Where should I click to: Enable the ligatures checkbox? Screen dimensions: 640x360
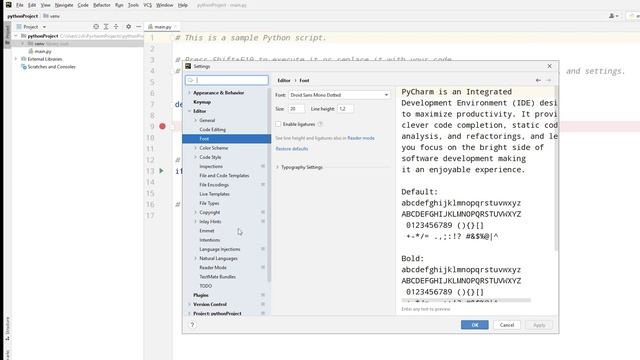click(278, 124)
